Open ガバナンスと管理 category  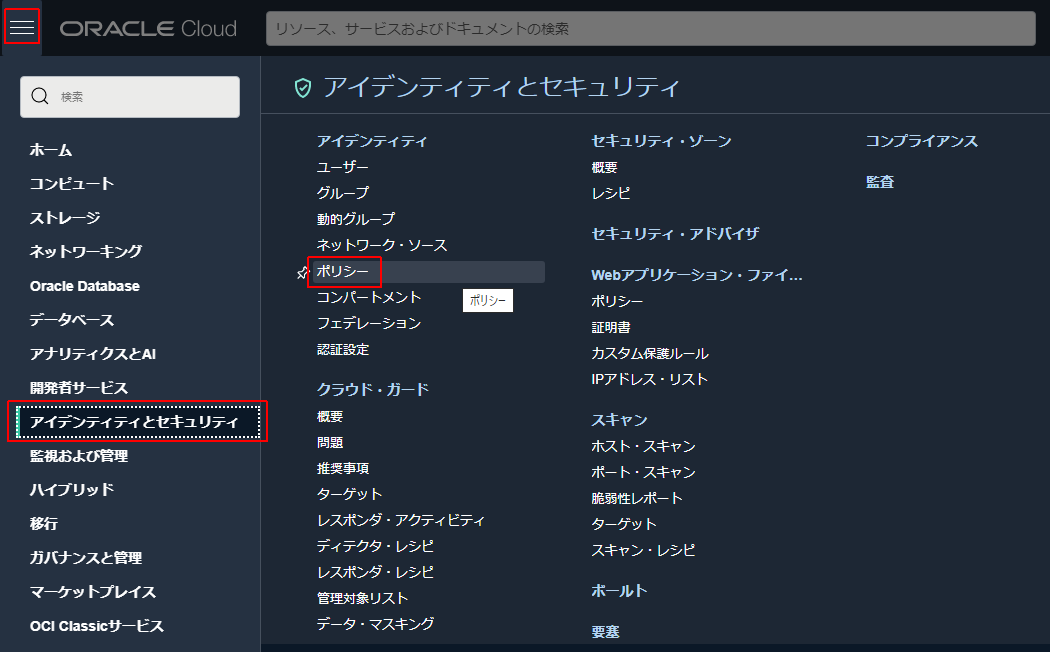pos(86,558)
